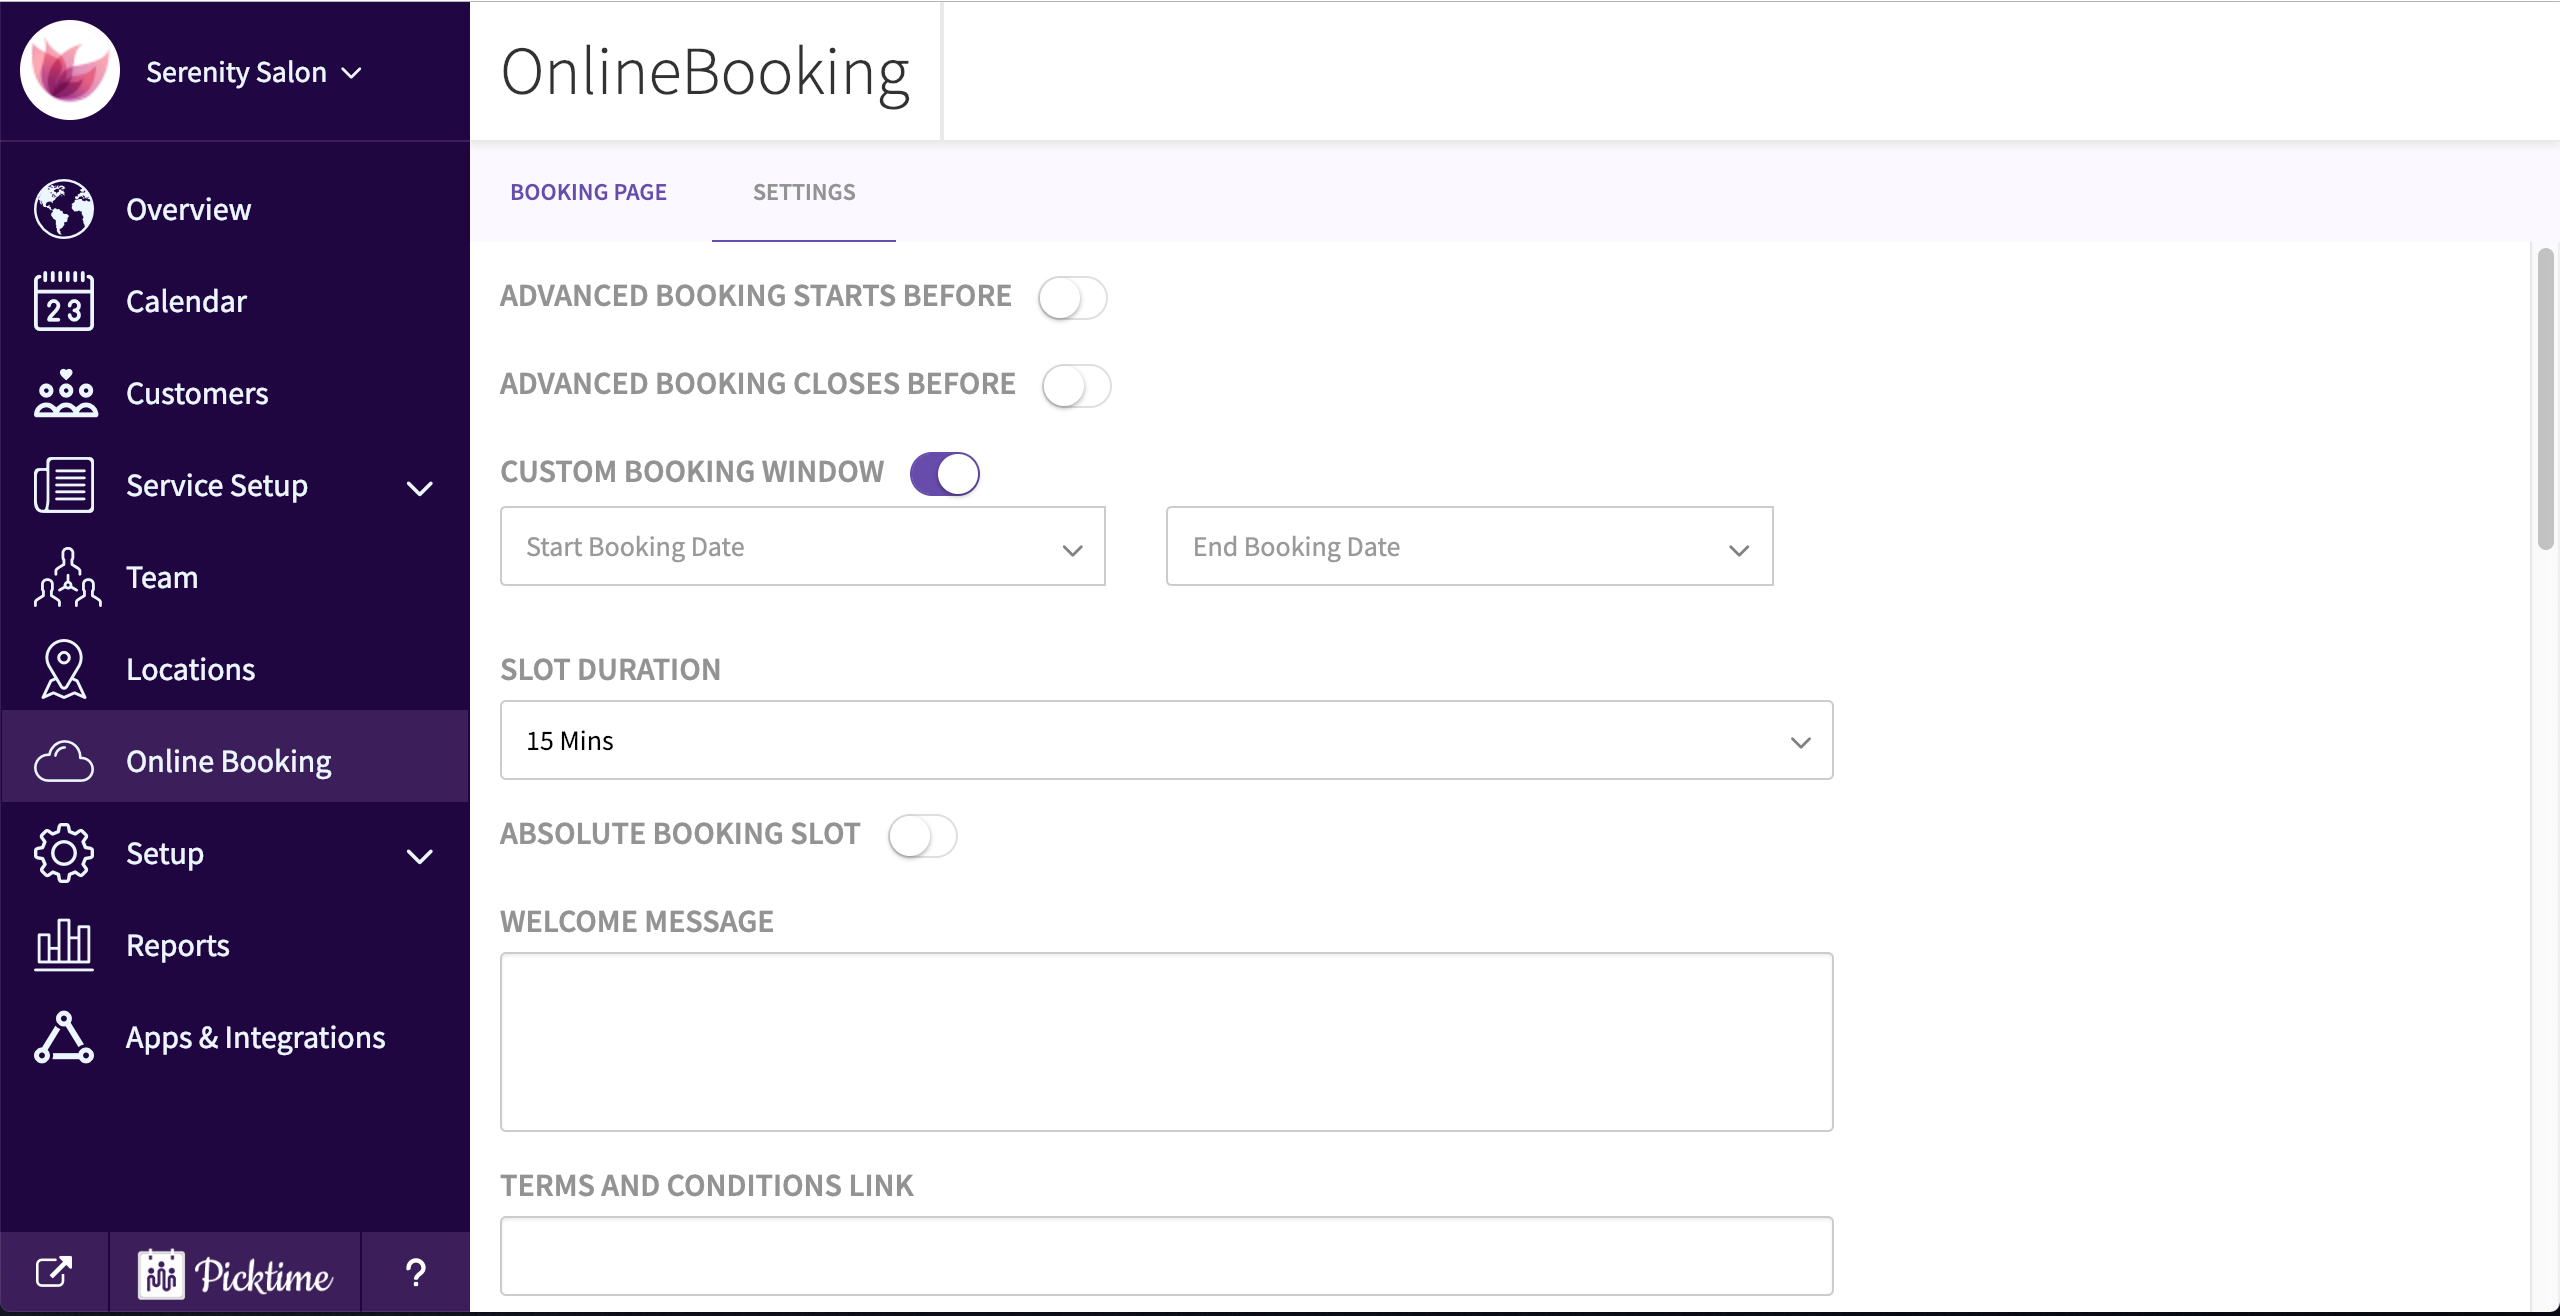Enable Absolute Booking Slot

tap(922, 835)
